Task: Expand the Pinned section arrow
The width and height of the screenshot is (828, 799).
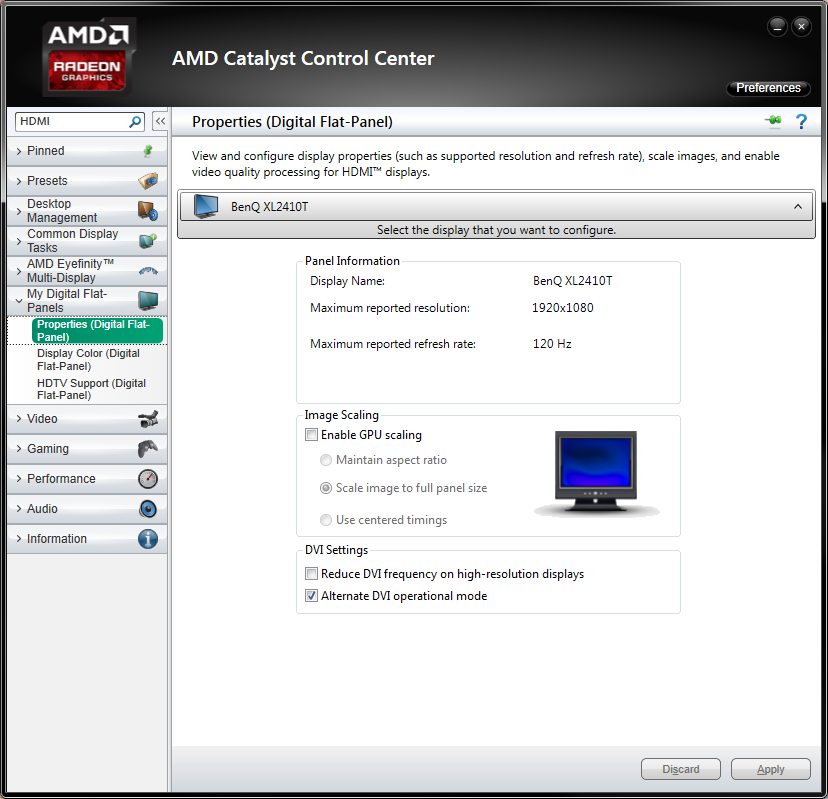Action: pos(19,152)
